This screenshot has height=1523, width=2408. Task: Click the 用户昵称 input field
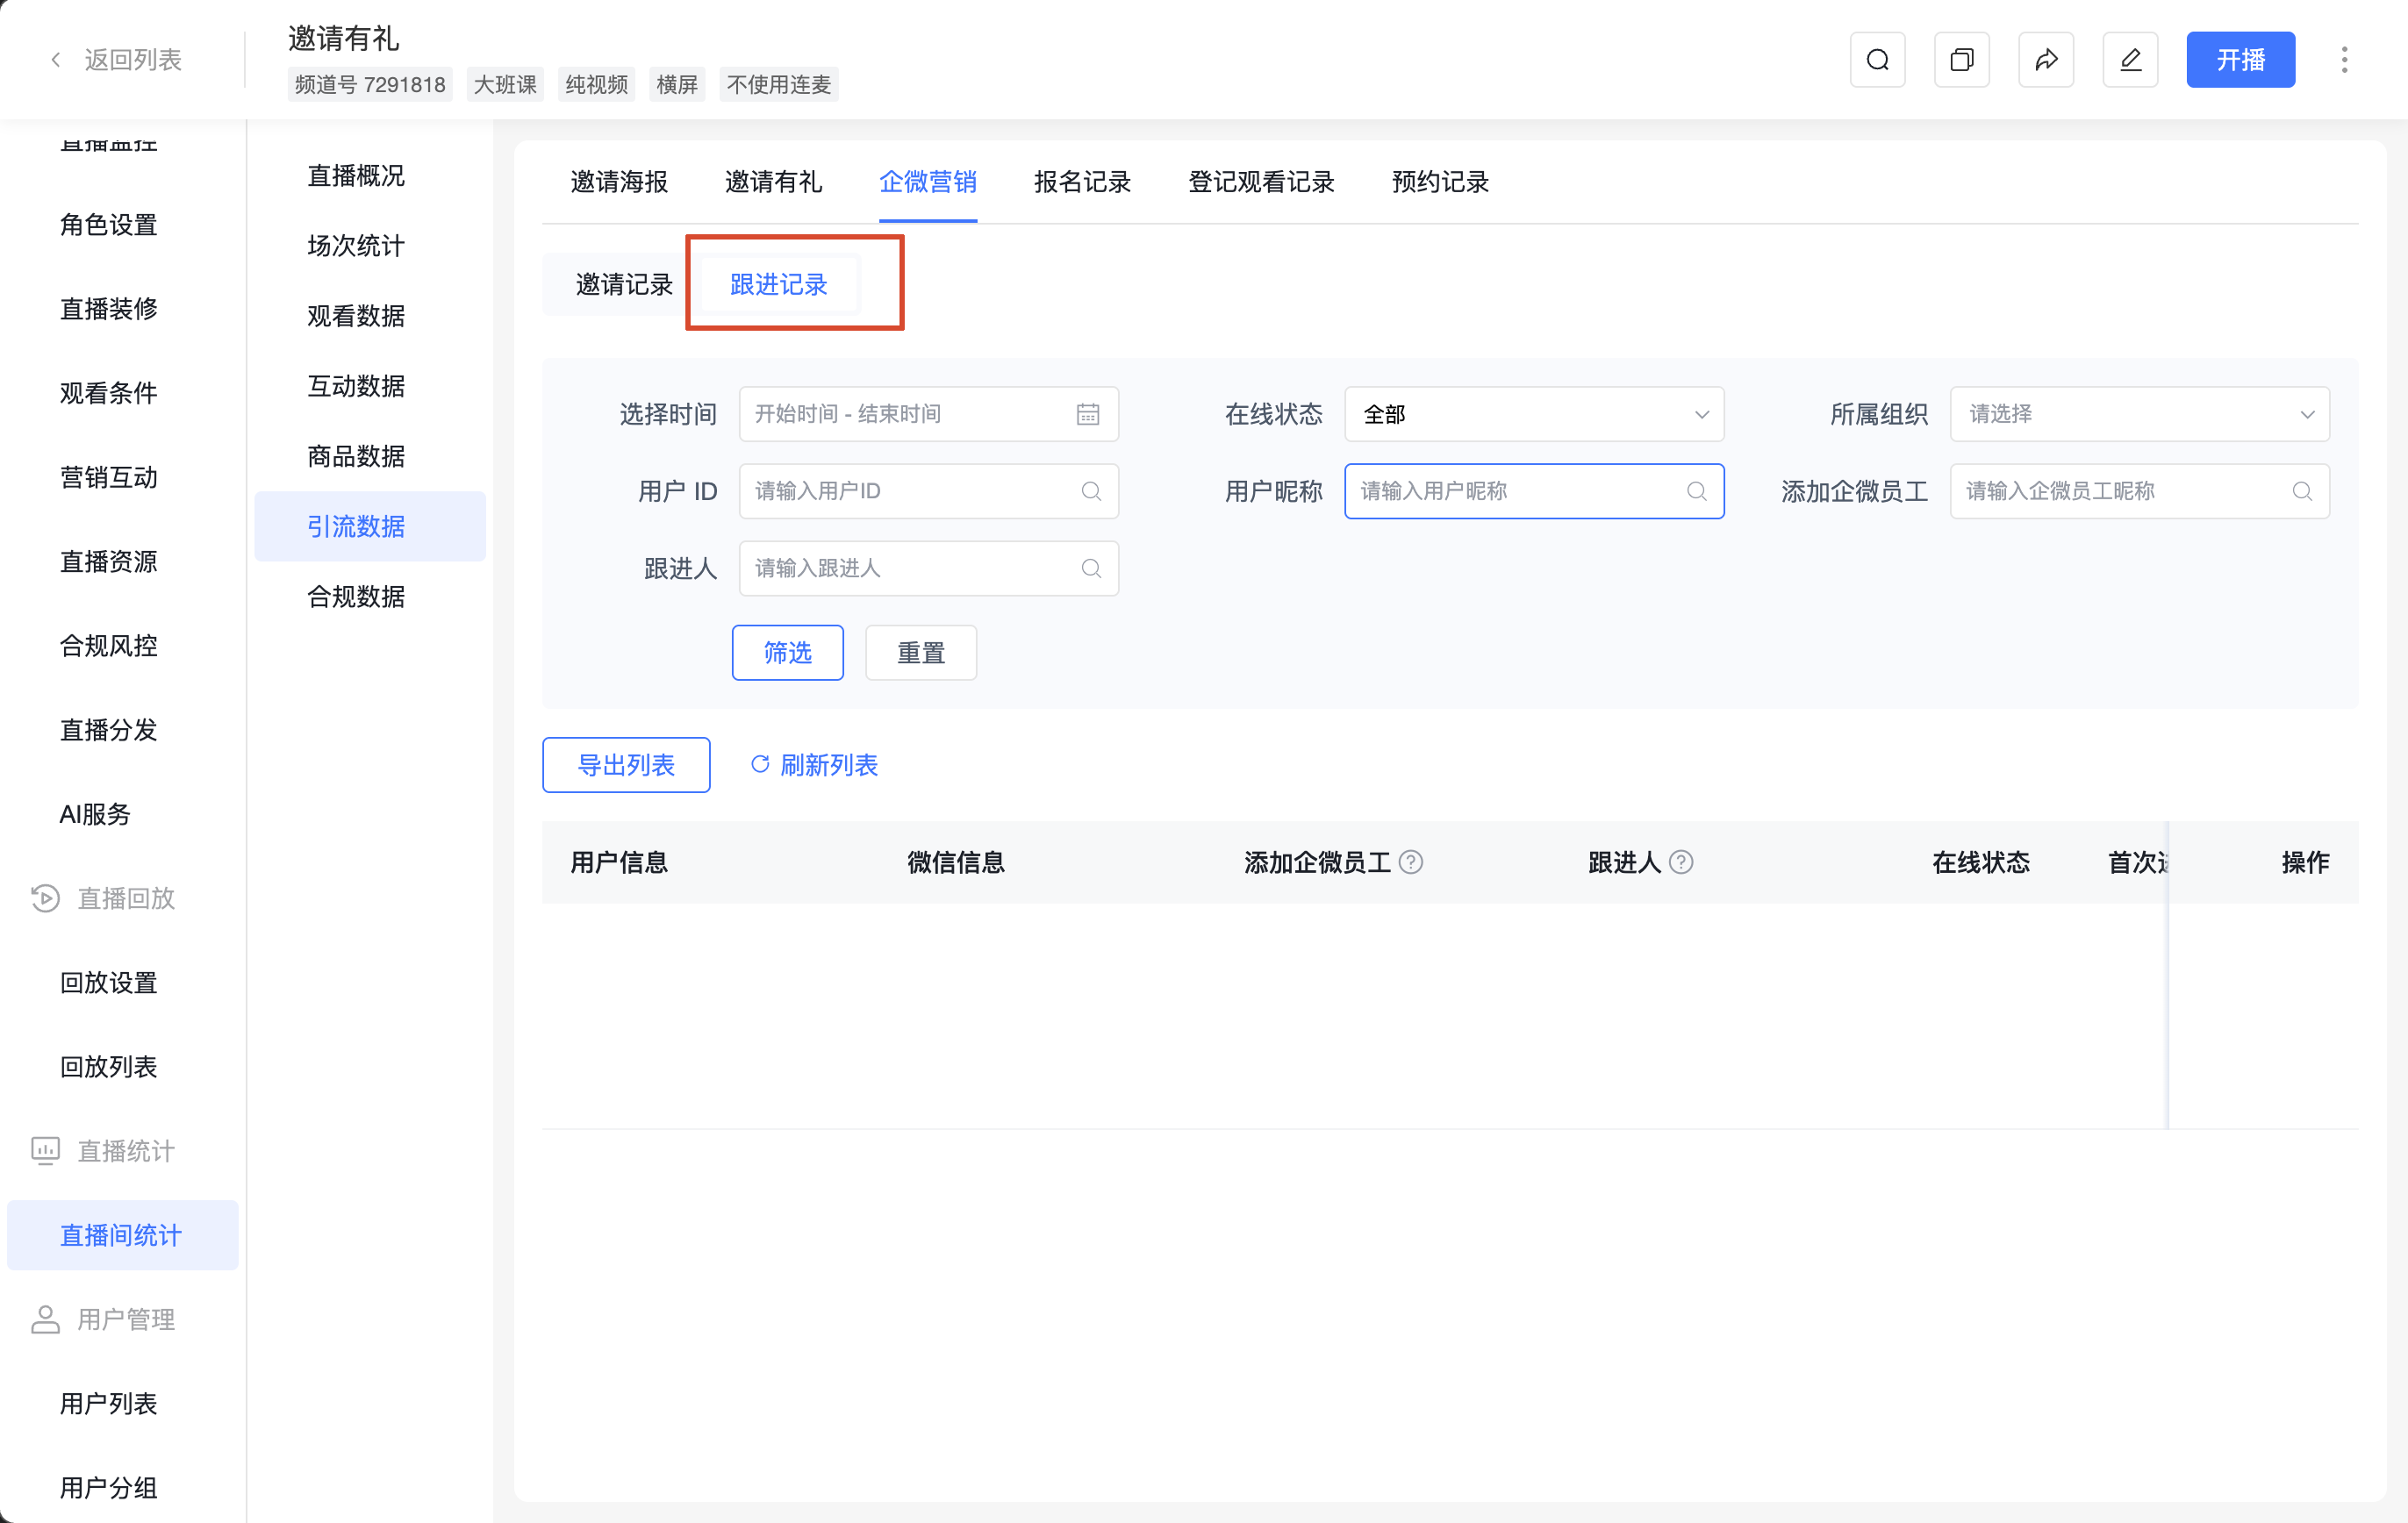coord(1534,491)
